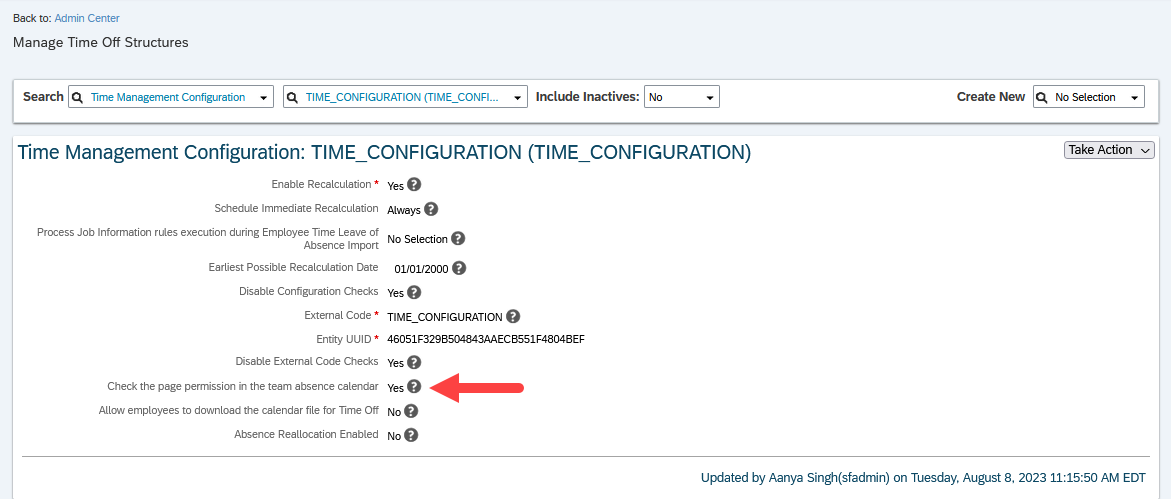This screenshot has width=1171, height=499.
Task: Click the Always value for Schedule Immediate Recalculation
Action: 404,210
